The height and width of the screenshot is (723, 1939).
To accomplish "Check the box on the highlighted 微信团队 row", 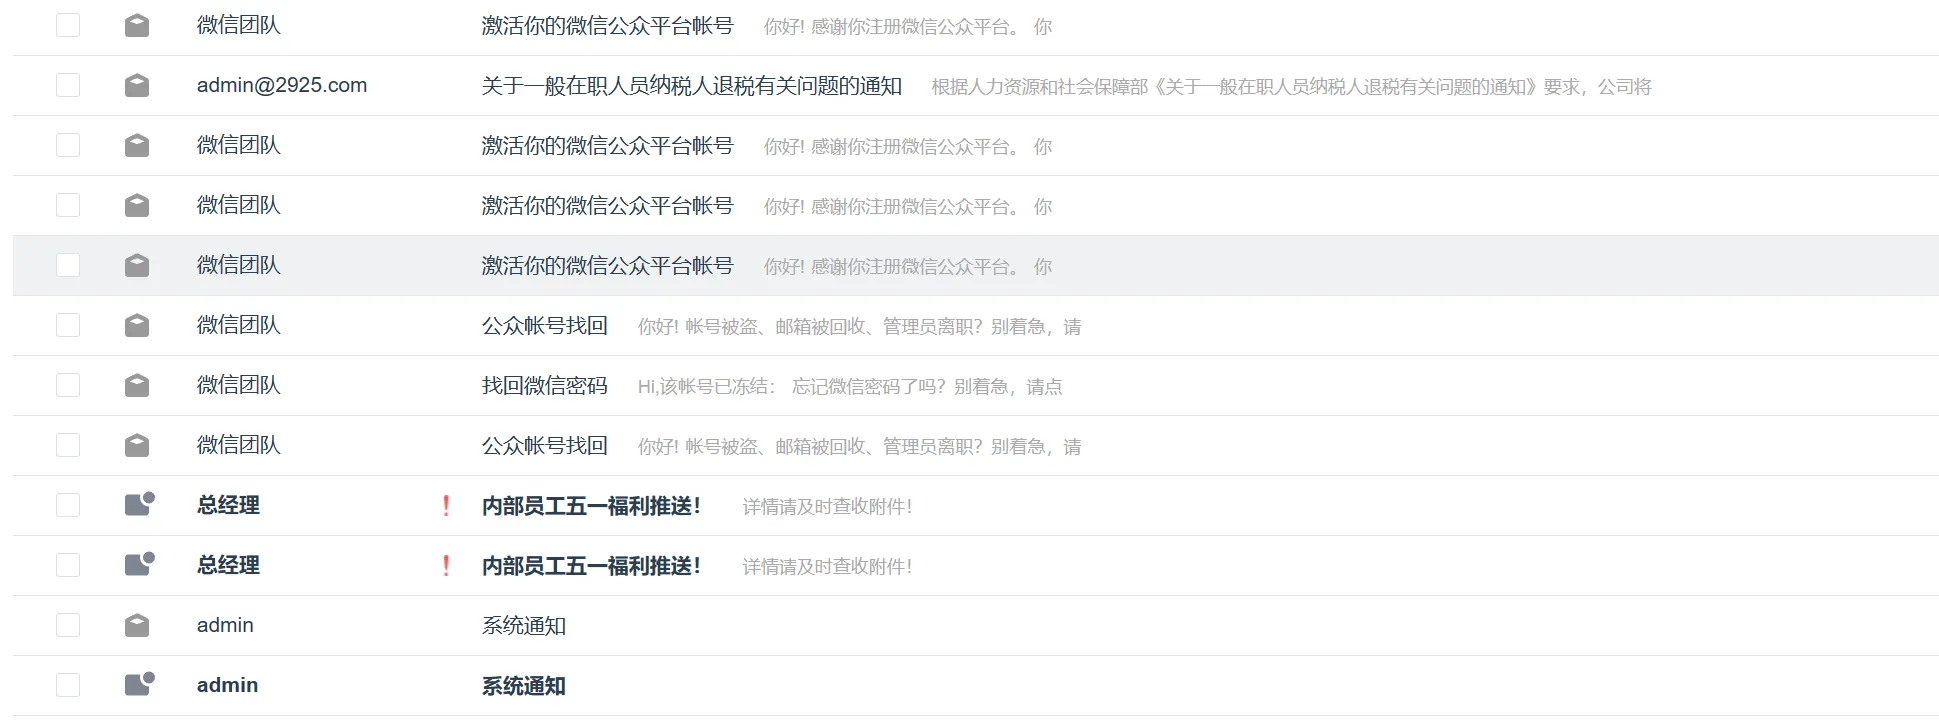I will [68, 265].
